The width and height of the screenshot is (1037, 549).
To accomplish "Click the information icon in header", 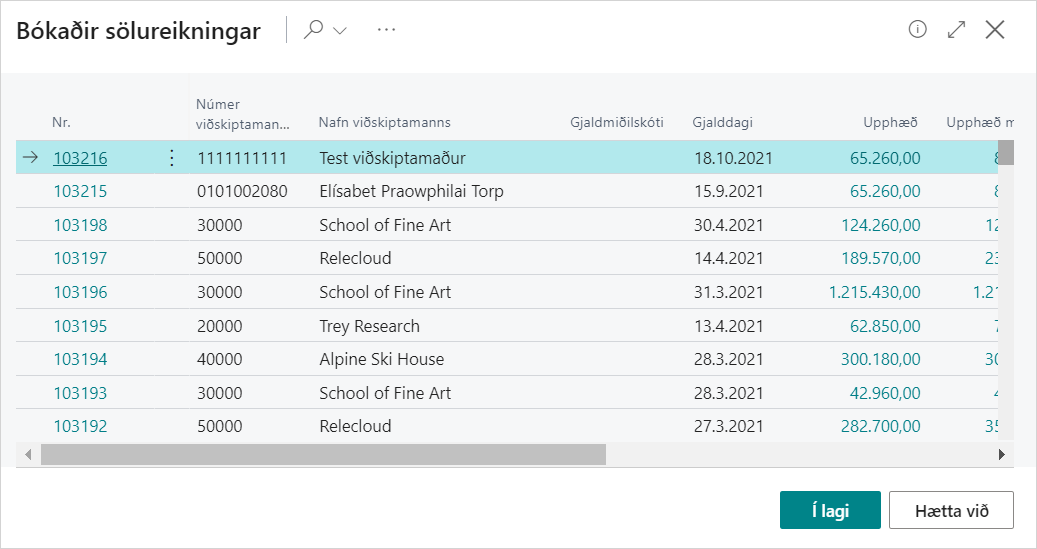I will 917,30.
